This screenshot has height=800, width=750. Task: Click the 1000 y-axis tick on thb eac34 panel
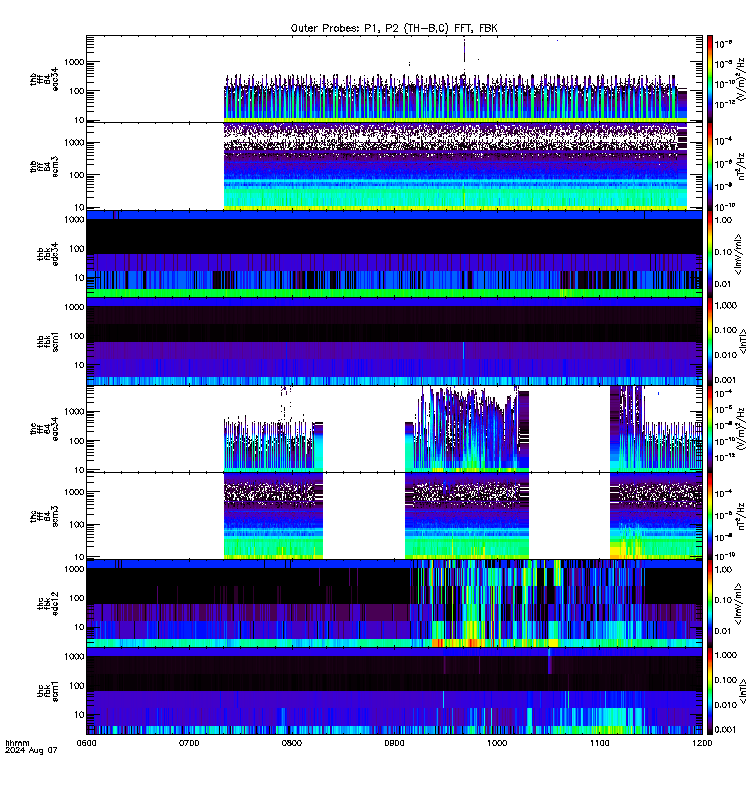74,62
